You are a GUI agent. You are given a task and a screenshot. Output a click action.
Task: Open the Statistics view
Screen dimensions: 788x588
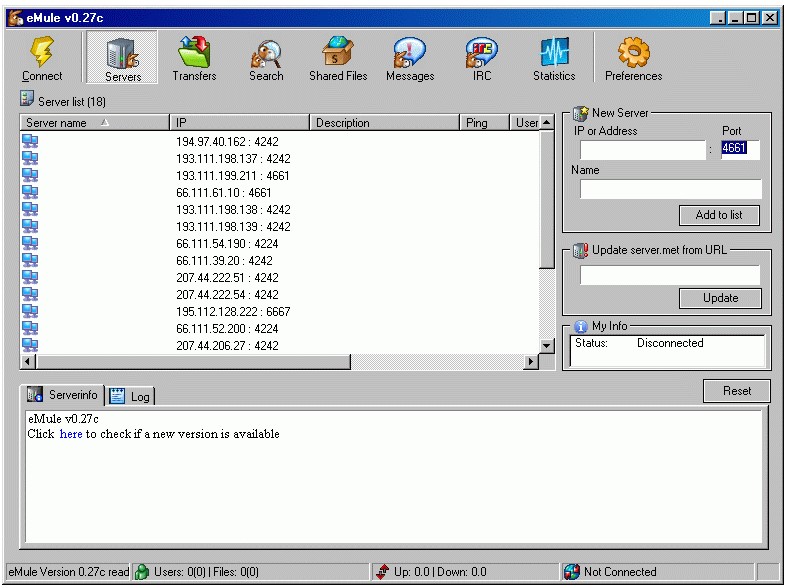coord(554,57)
